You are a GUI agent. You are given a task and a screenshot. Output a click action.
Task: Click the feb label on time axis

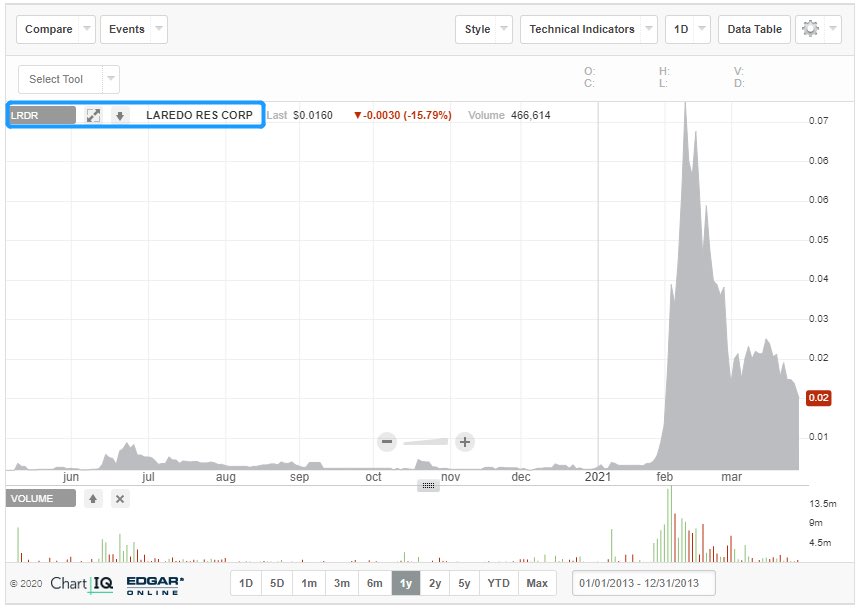pos(664,477)
